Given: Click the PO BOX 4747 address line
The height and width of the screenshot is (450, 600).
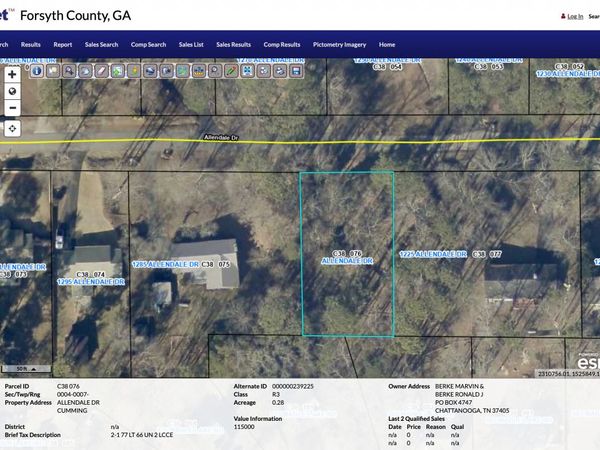Looking at the screenshot, I should point(453,403).
